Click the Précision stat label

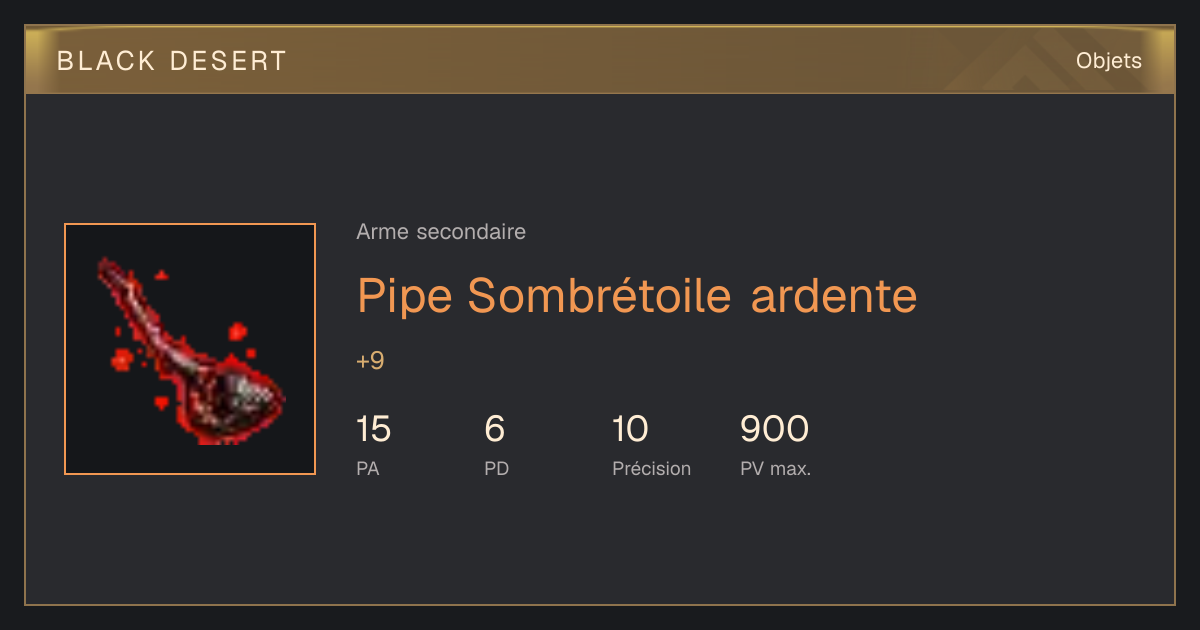click(x=651, y=468)
